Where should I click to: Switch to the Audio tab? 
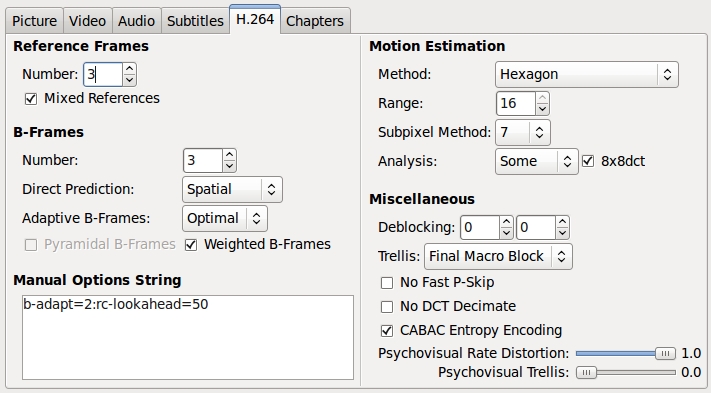pyautogui.click(x=136, y=21)
